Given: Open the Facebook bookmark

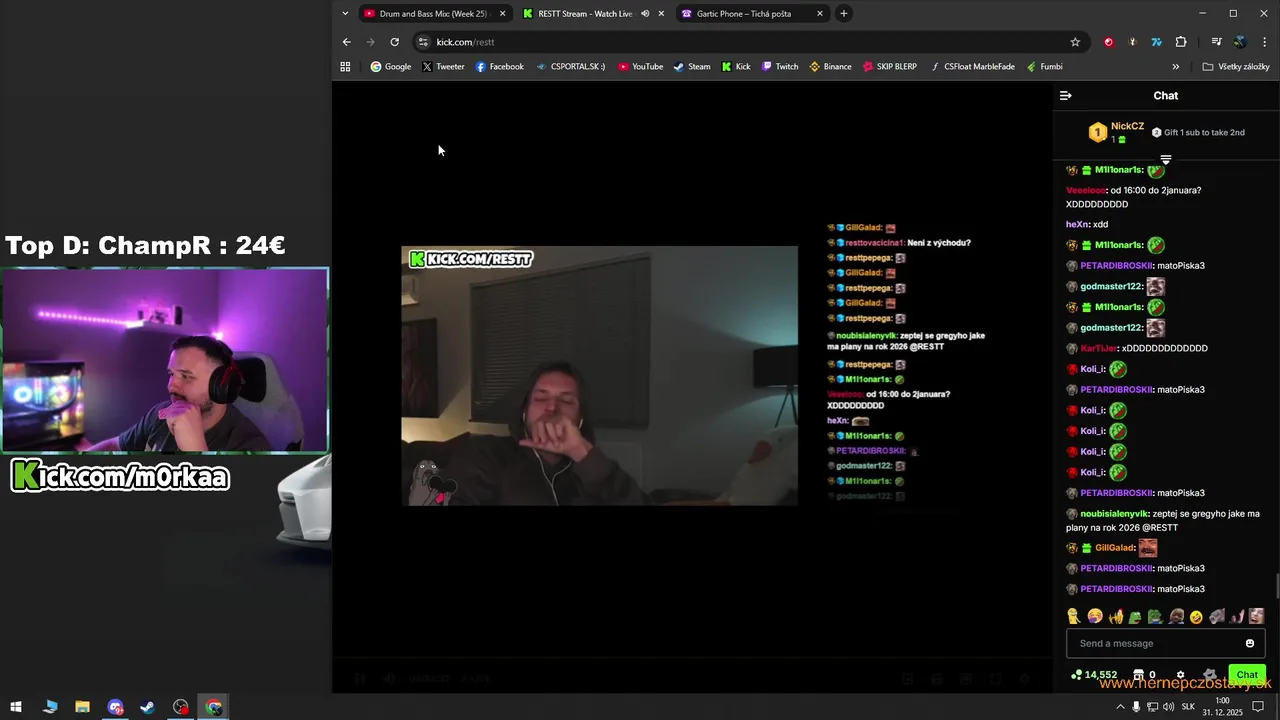Looking at the screenshot, I should click(x=499, y=67).
